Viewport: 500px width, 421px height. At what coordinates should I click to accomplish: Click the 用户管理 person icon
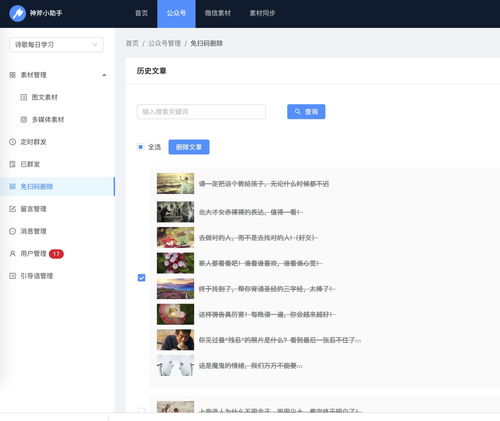[12, 253]
